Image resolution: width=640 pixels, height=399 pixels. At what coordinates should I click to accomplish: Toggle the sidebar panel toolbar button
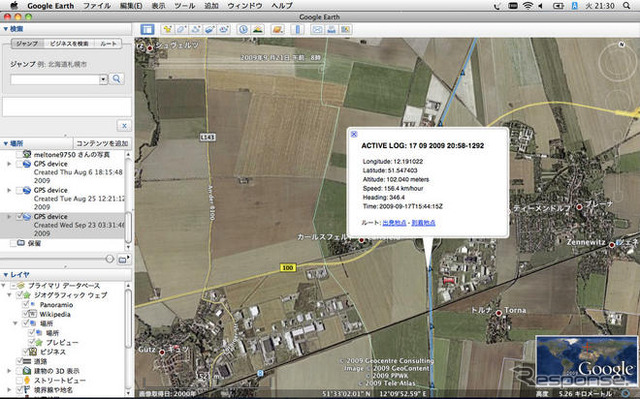[147, 29]
